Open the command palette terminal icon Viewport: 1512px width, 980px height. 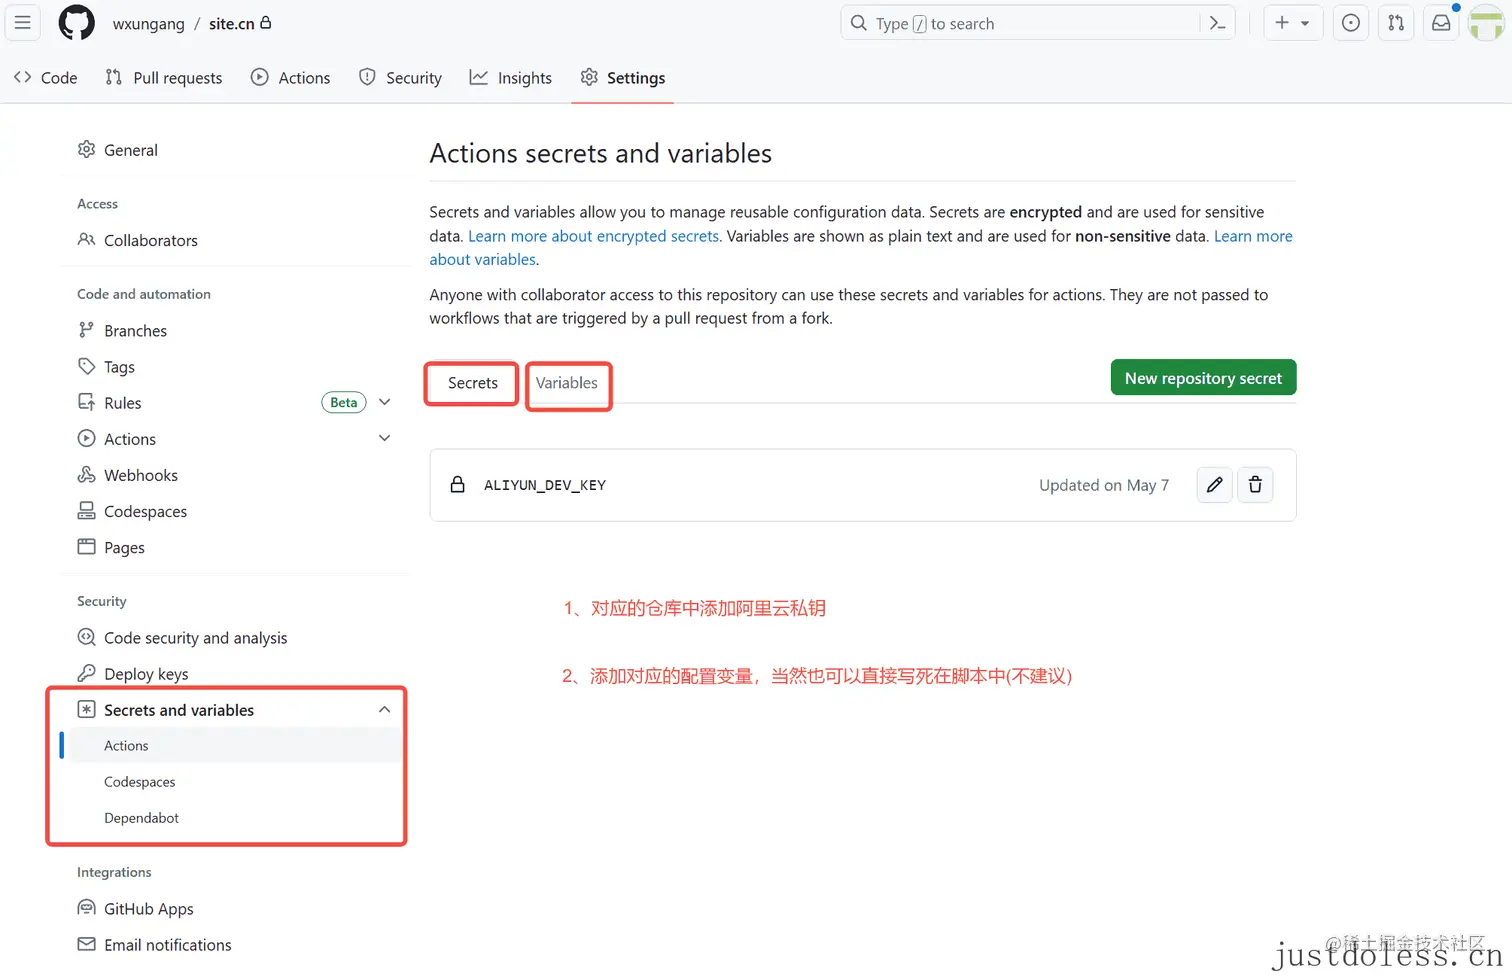click(x=1217, y=22)
